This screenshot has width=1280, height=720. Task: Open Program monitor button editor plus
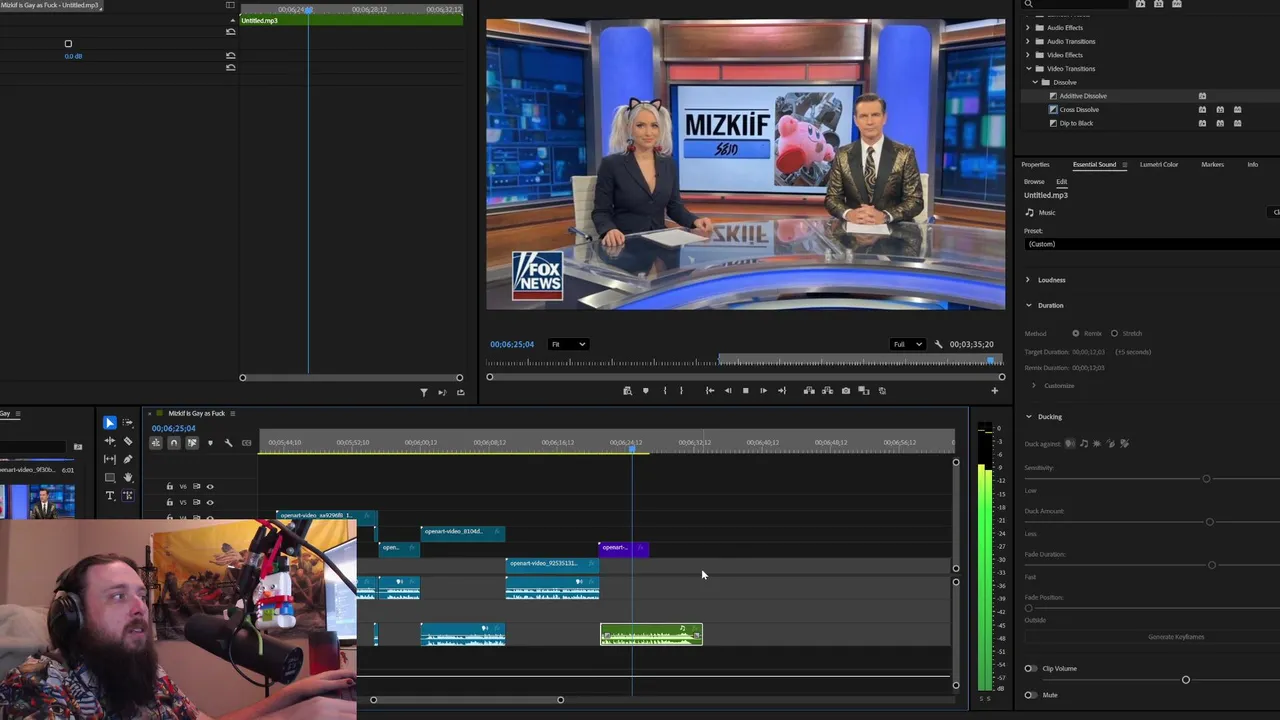[x=994, y=391]
